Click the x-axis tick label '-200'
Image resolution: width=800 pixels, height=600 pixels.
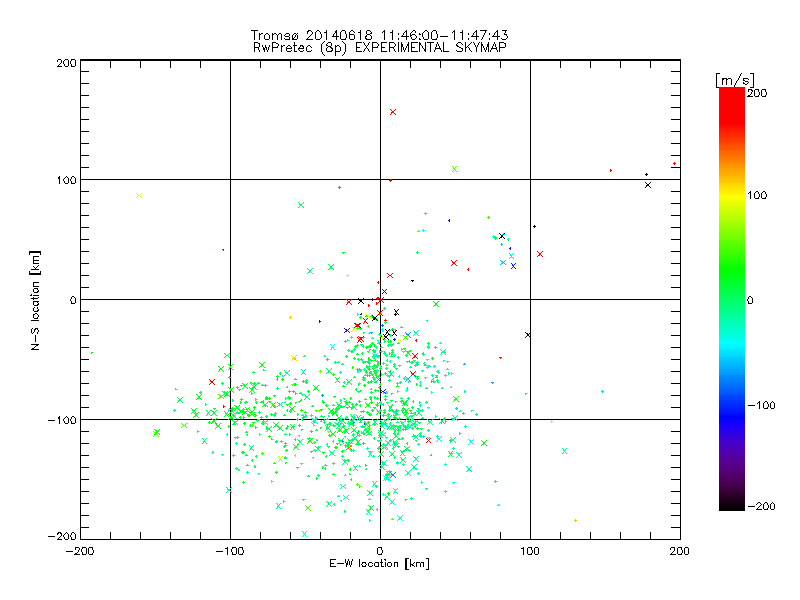[80, 551]
